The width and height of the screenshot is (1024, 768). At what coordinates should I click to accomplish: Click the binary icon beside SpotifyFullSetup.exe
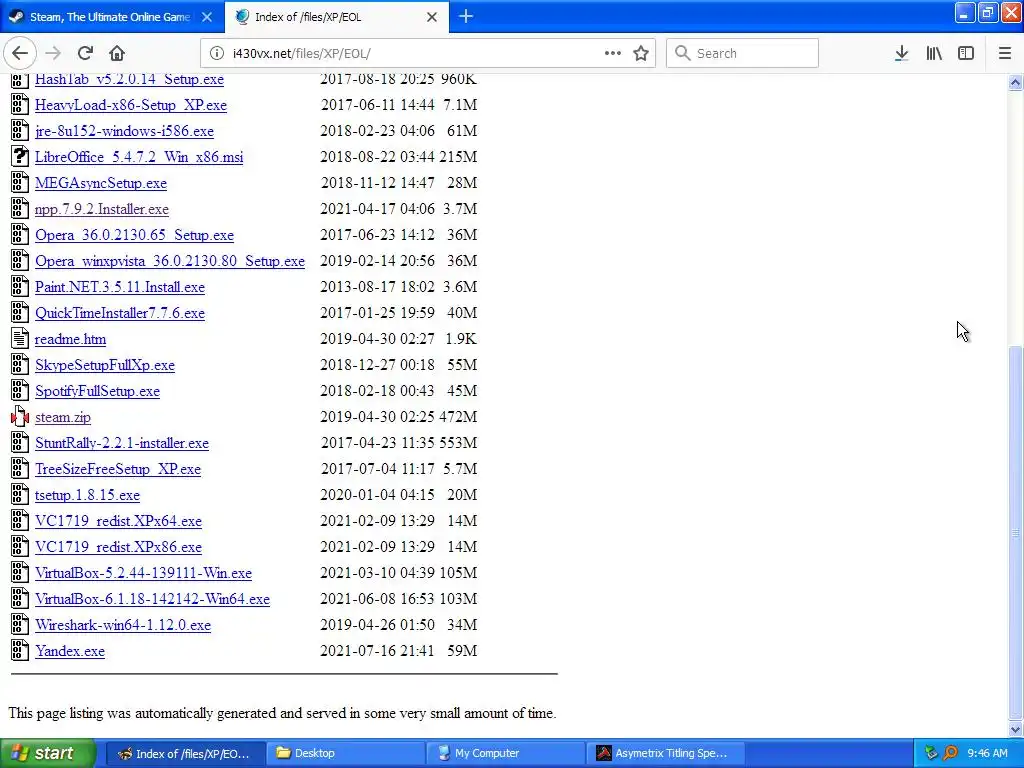[x=20, y=391]
